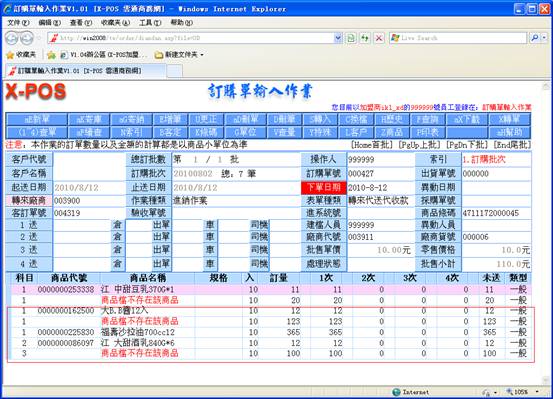Click the P印表 print button
This screenshot has height=399, width=553.
pos(427,132)
